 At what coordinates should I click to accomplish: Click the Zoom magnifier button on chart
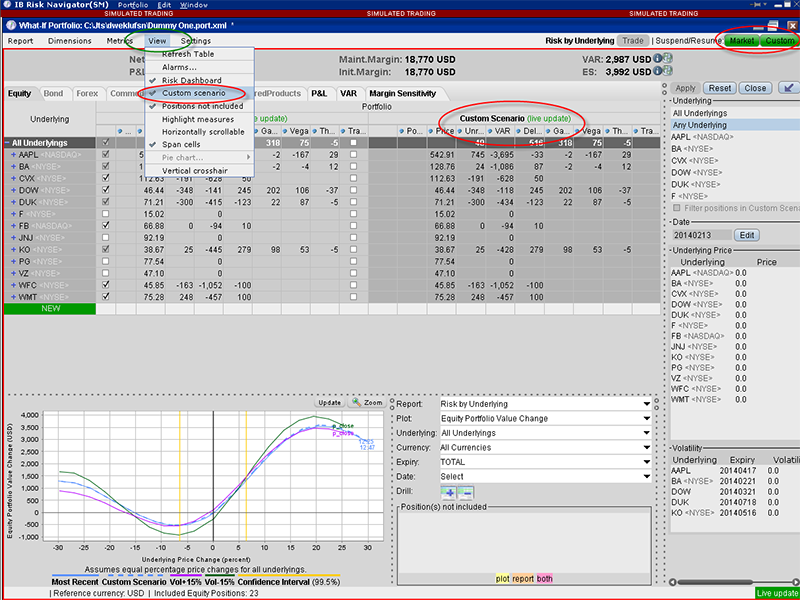tap(366, 402)
